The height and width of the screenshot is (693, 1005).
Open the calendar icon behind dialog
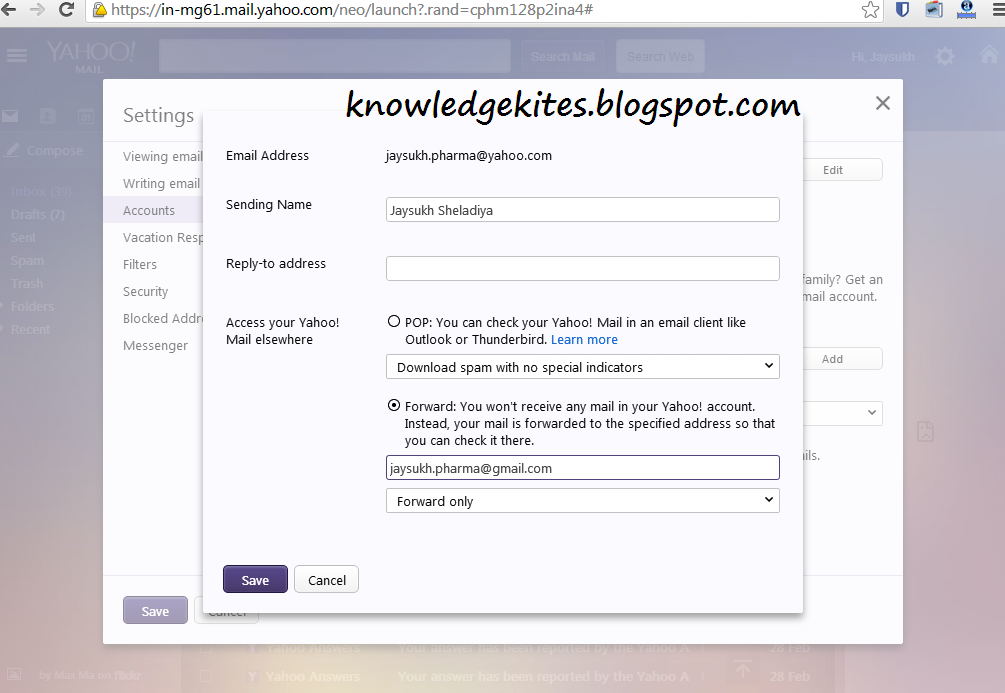(86, 116)
